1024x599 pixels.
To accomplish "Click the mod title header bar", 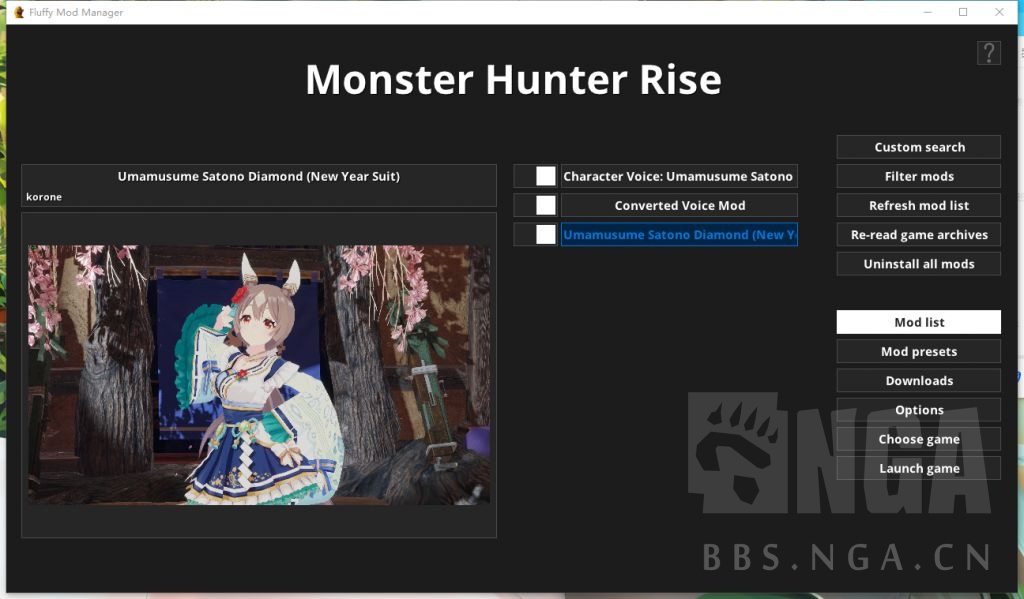I will (258, 176).
